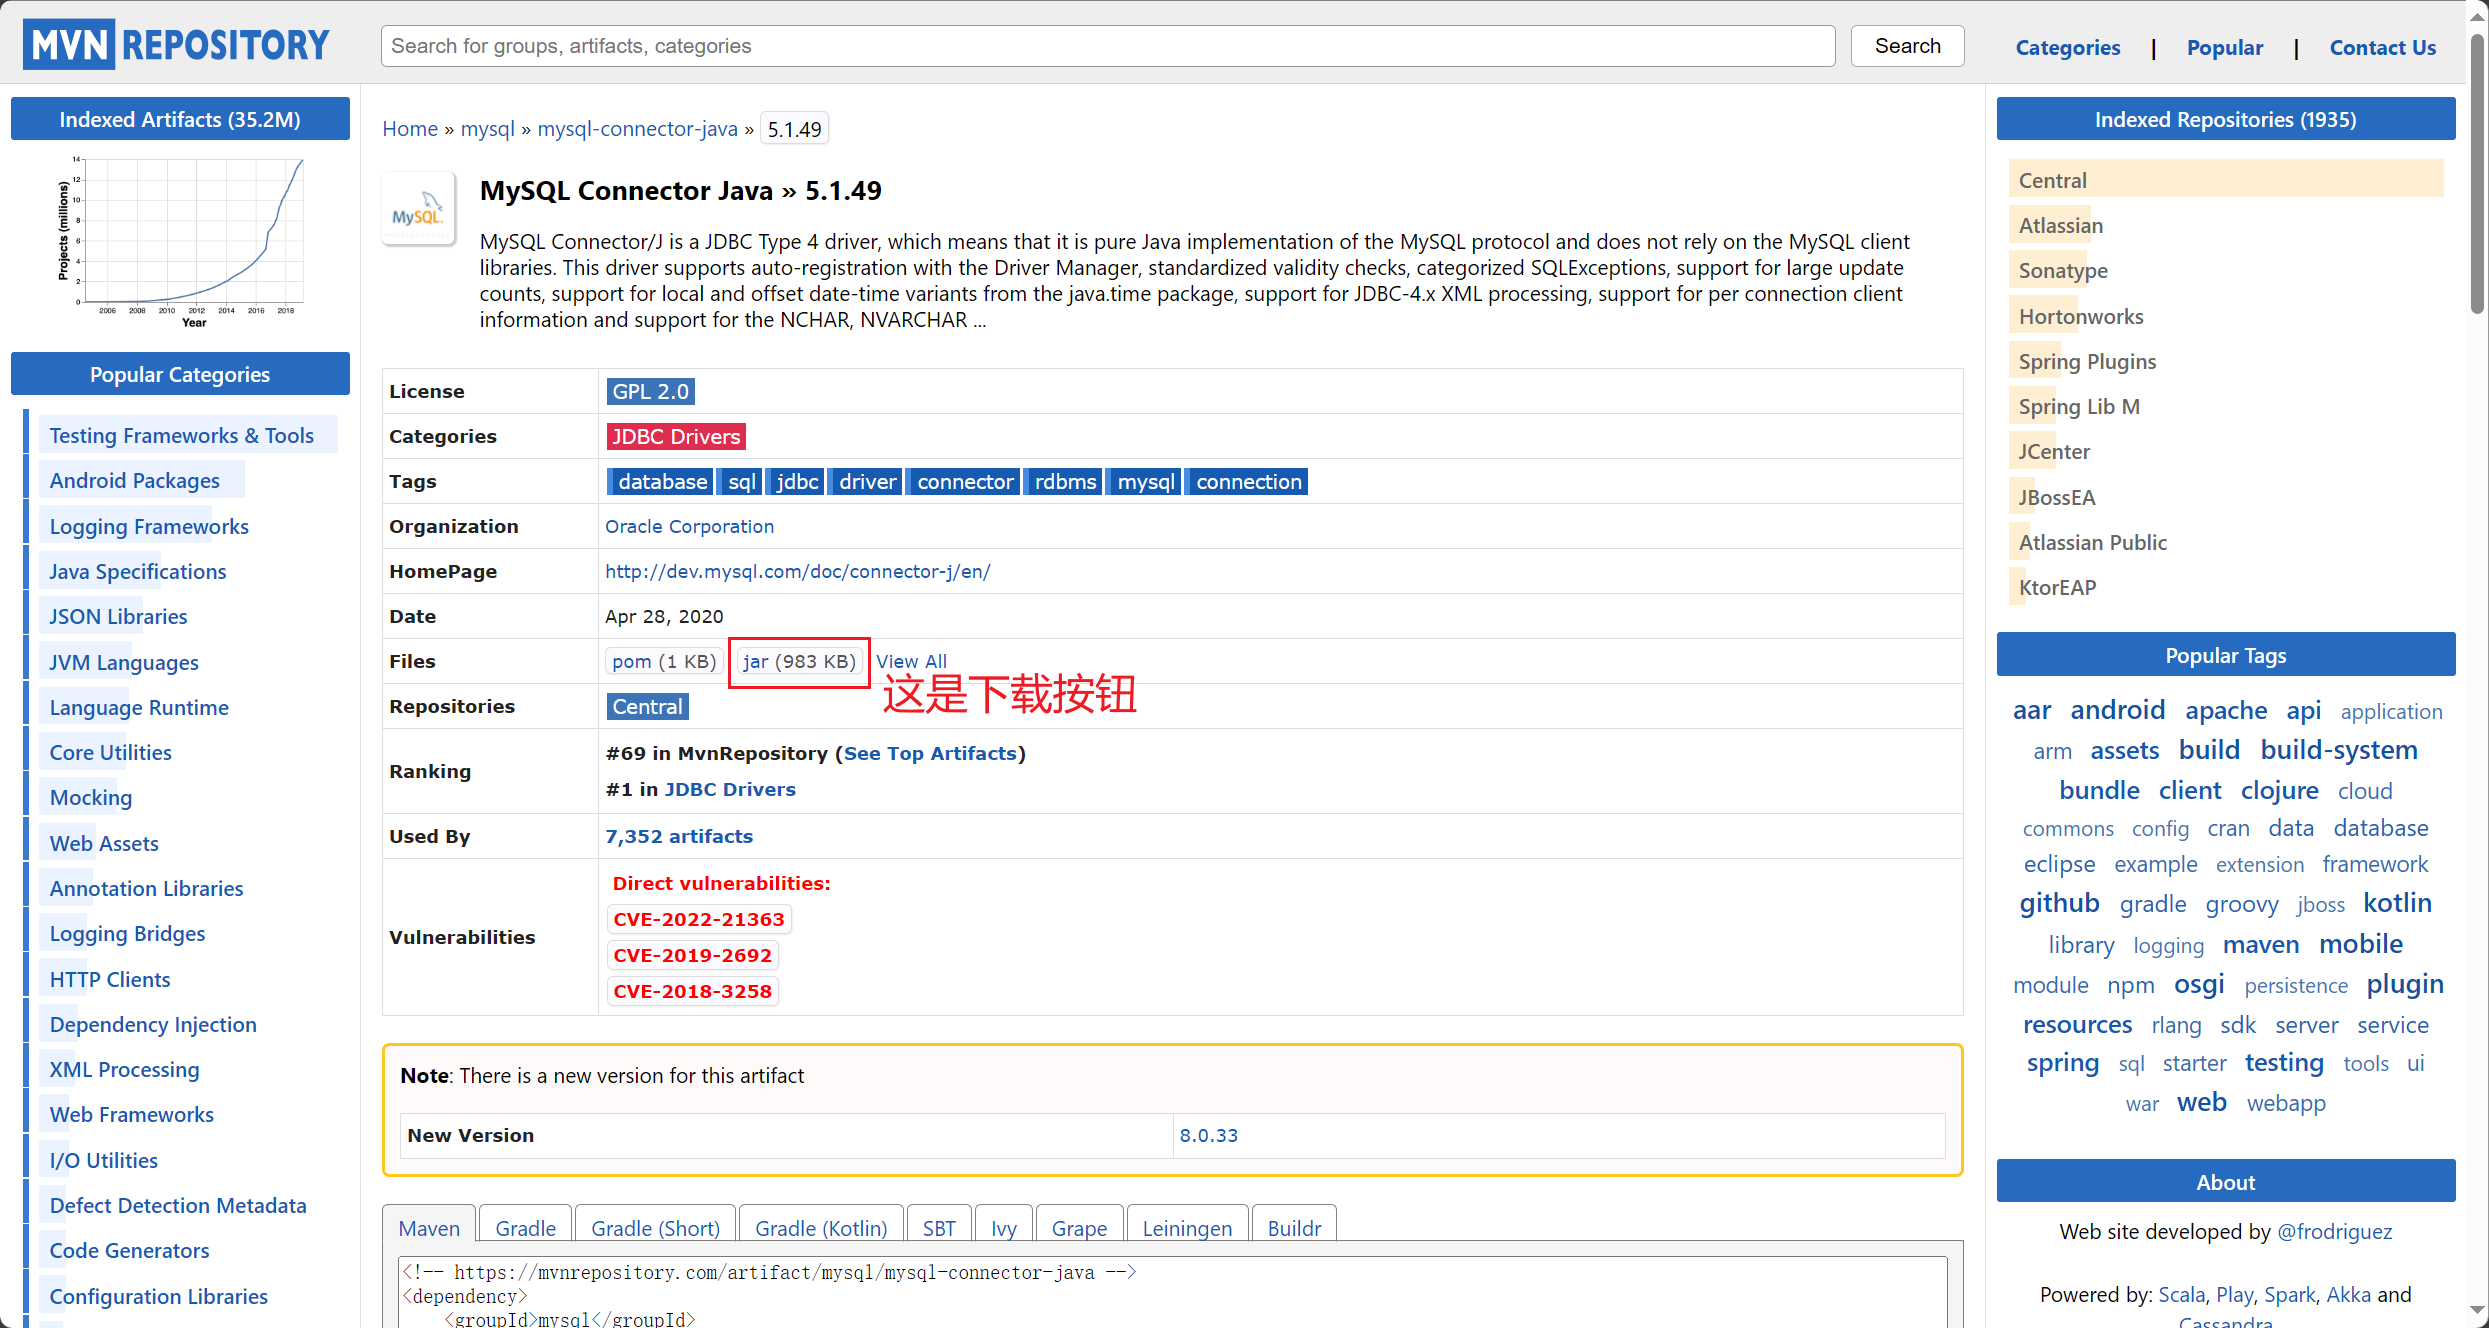Open CVE-2022-21363 vulnerability details

pos(698,918)
